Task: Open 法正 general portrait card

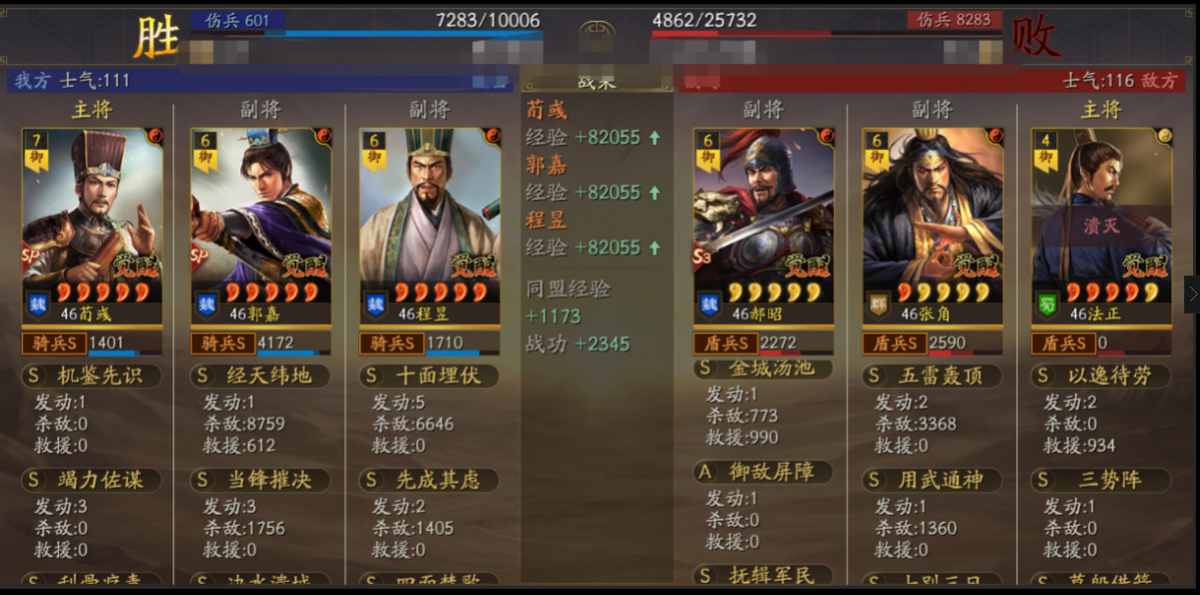Action: pos(1102,226)
